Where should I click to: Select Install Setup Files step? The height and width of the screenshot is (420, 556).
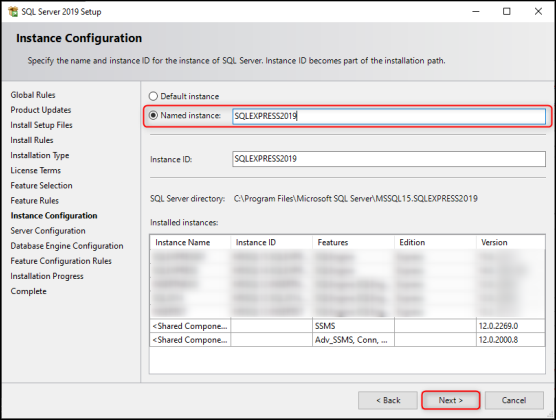pos(41,125)
